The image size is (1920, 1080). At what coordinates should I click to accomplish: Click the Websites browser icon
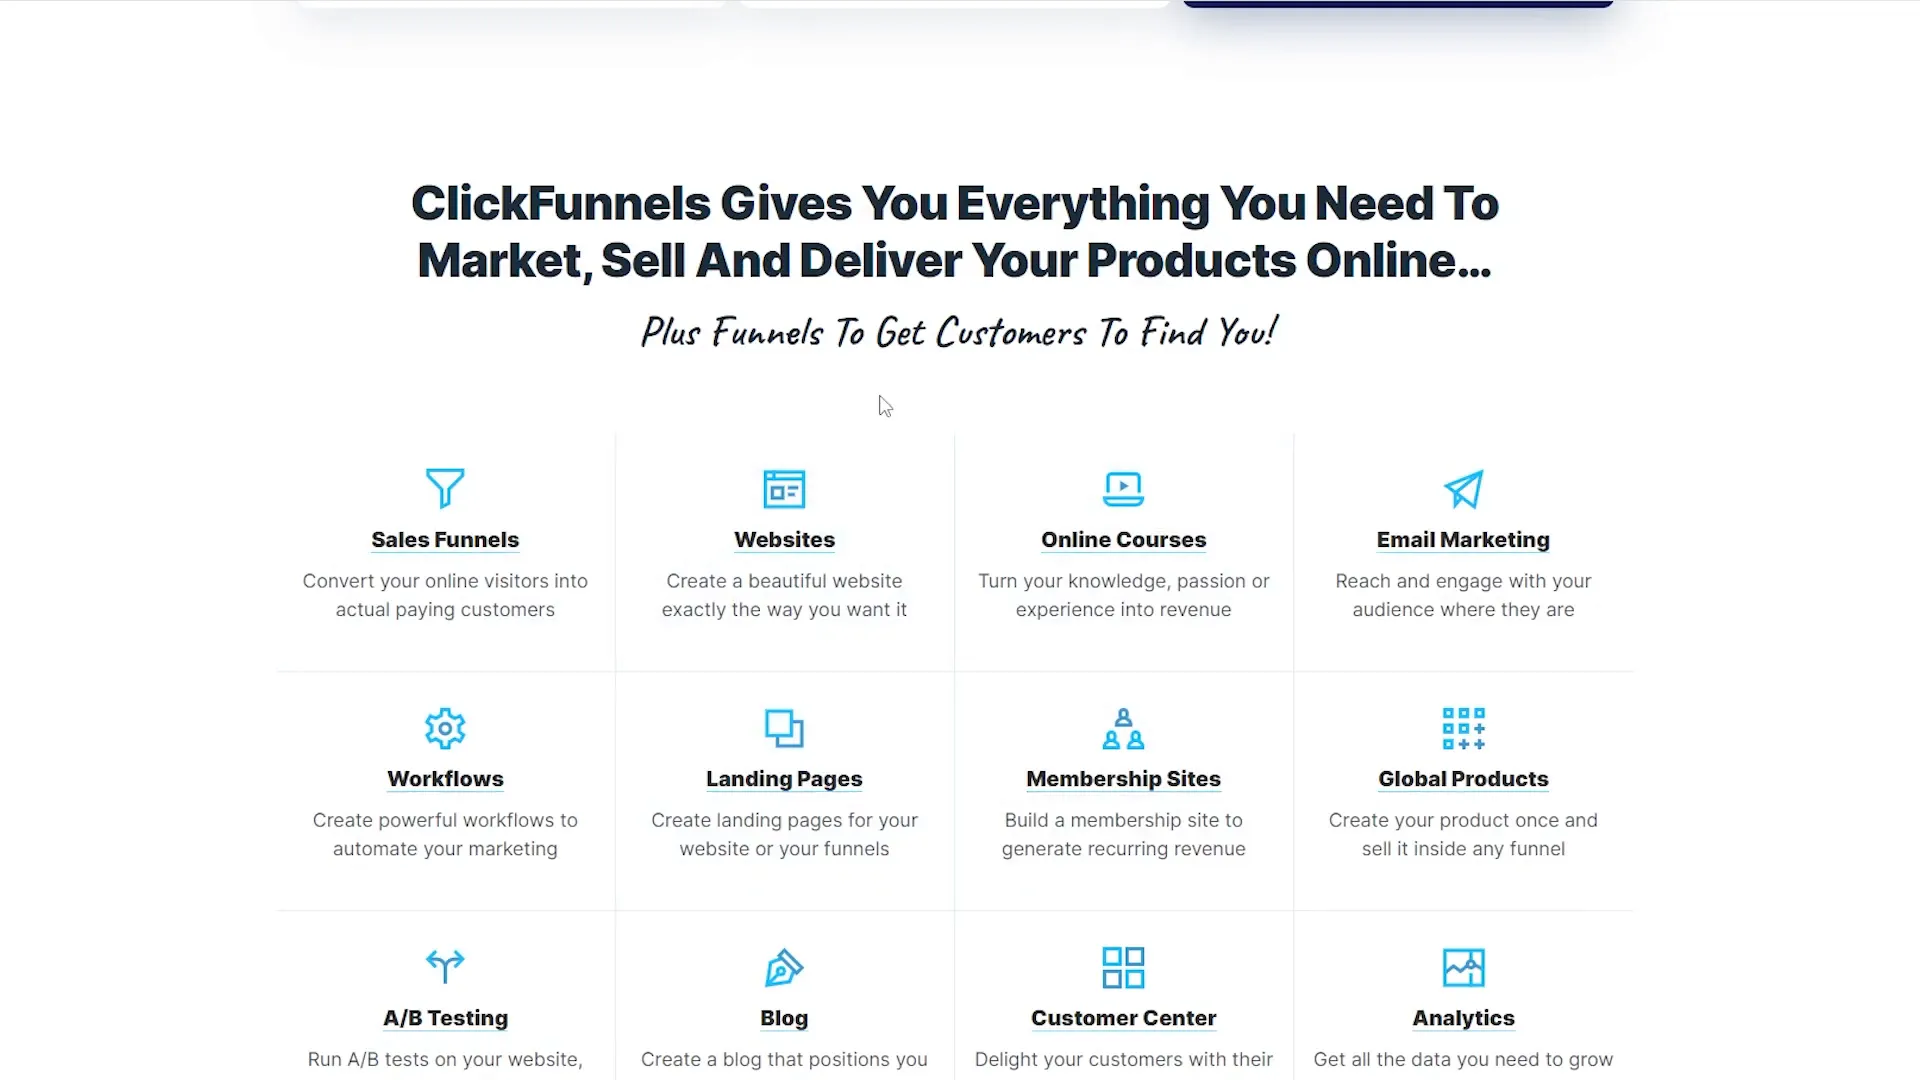[x=785, y=489]
